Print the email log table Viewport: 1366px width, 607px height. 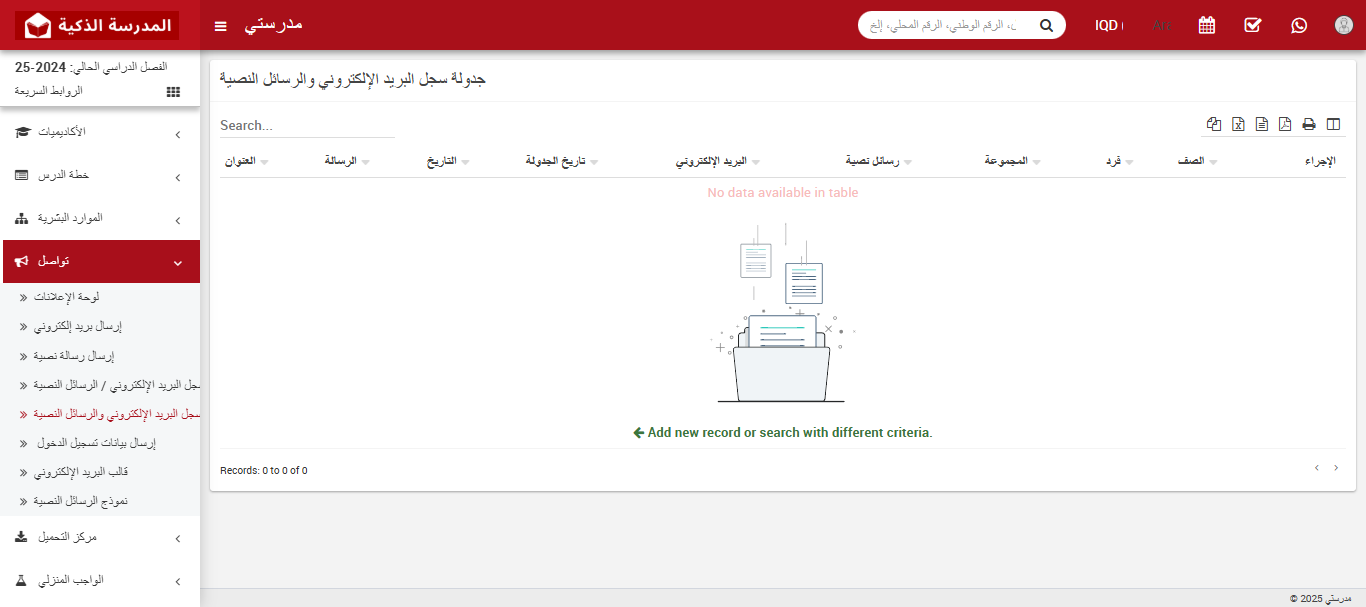tap(1309, 124)
